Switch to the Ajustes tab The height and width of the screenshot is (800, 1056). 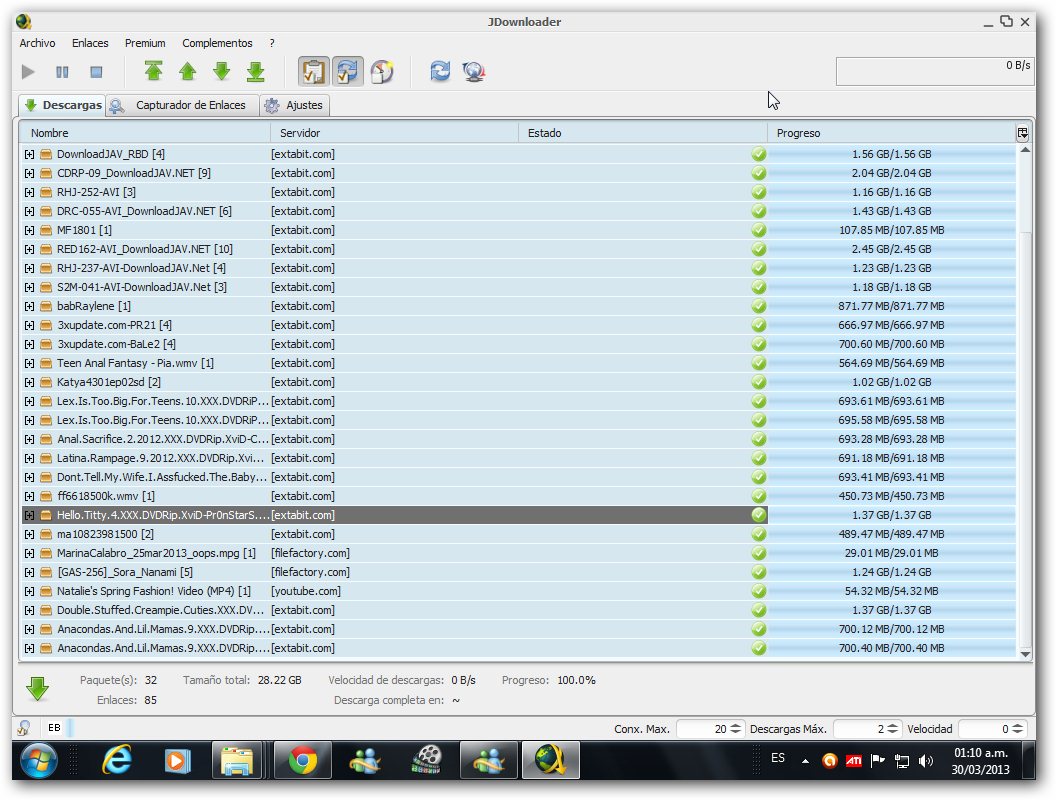pyautogui.click(x=295, y=105)
